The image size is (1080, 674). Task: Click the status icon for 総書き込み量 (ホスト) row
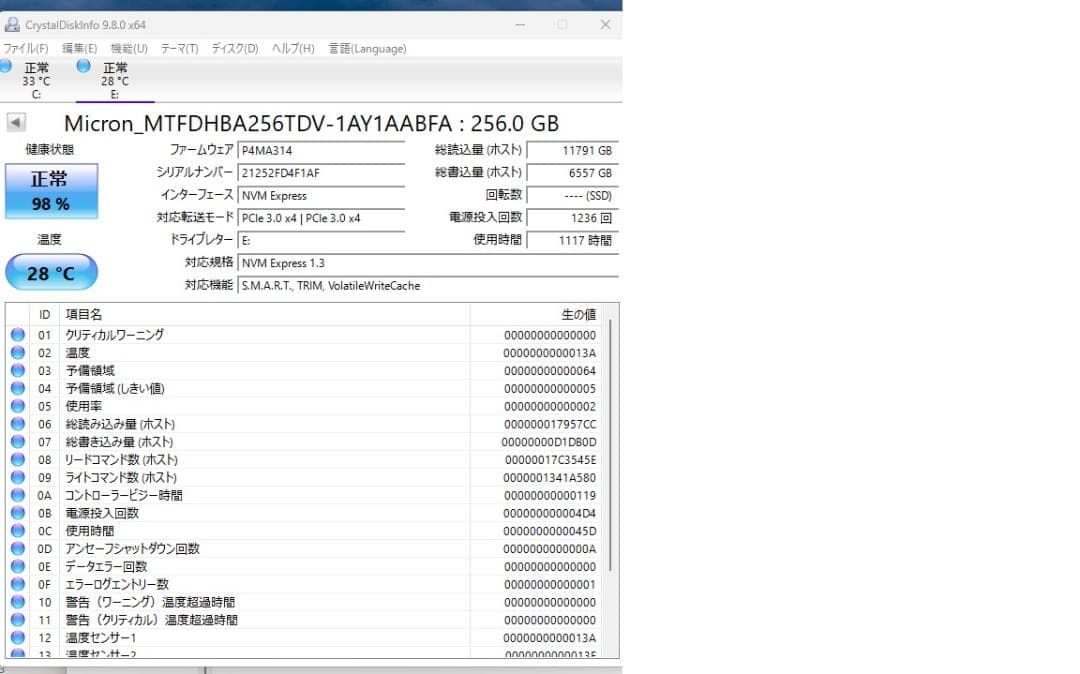coord(18,442)
